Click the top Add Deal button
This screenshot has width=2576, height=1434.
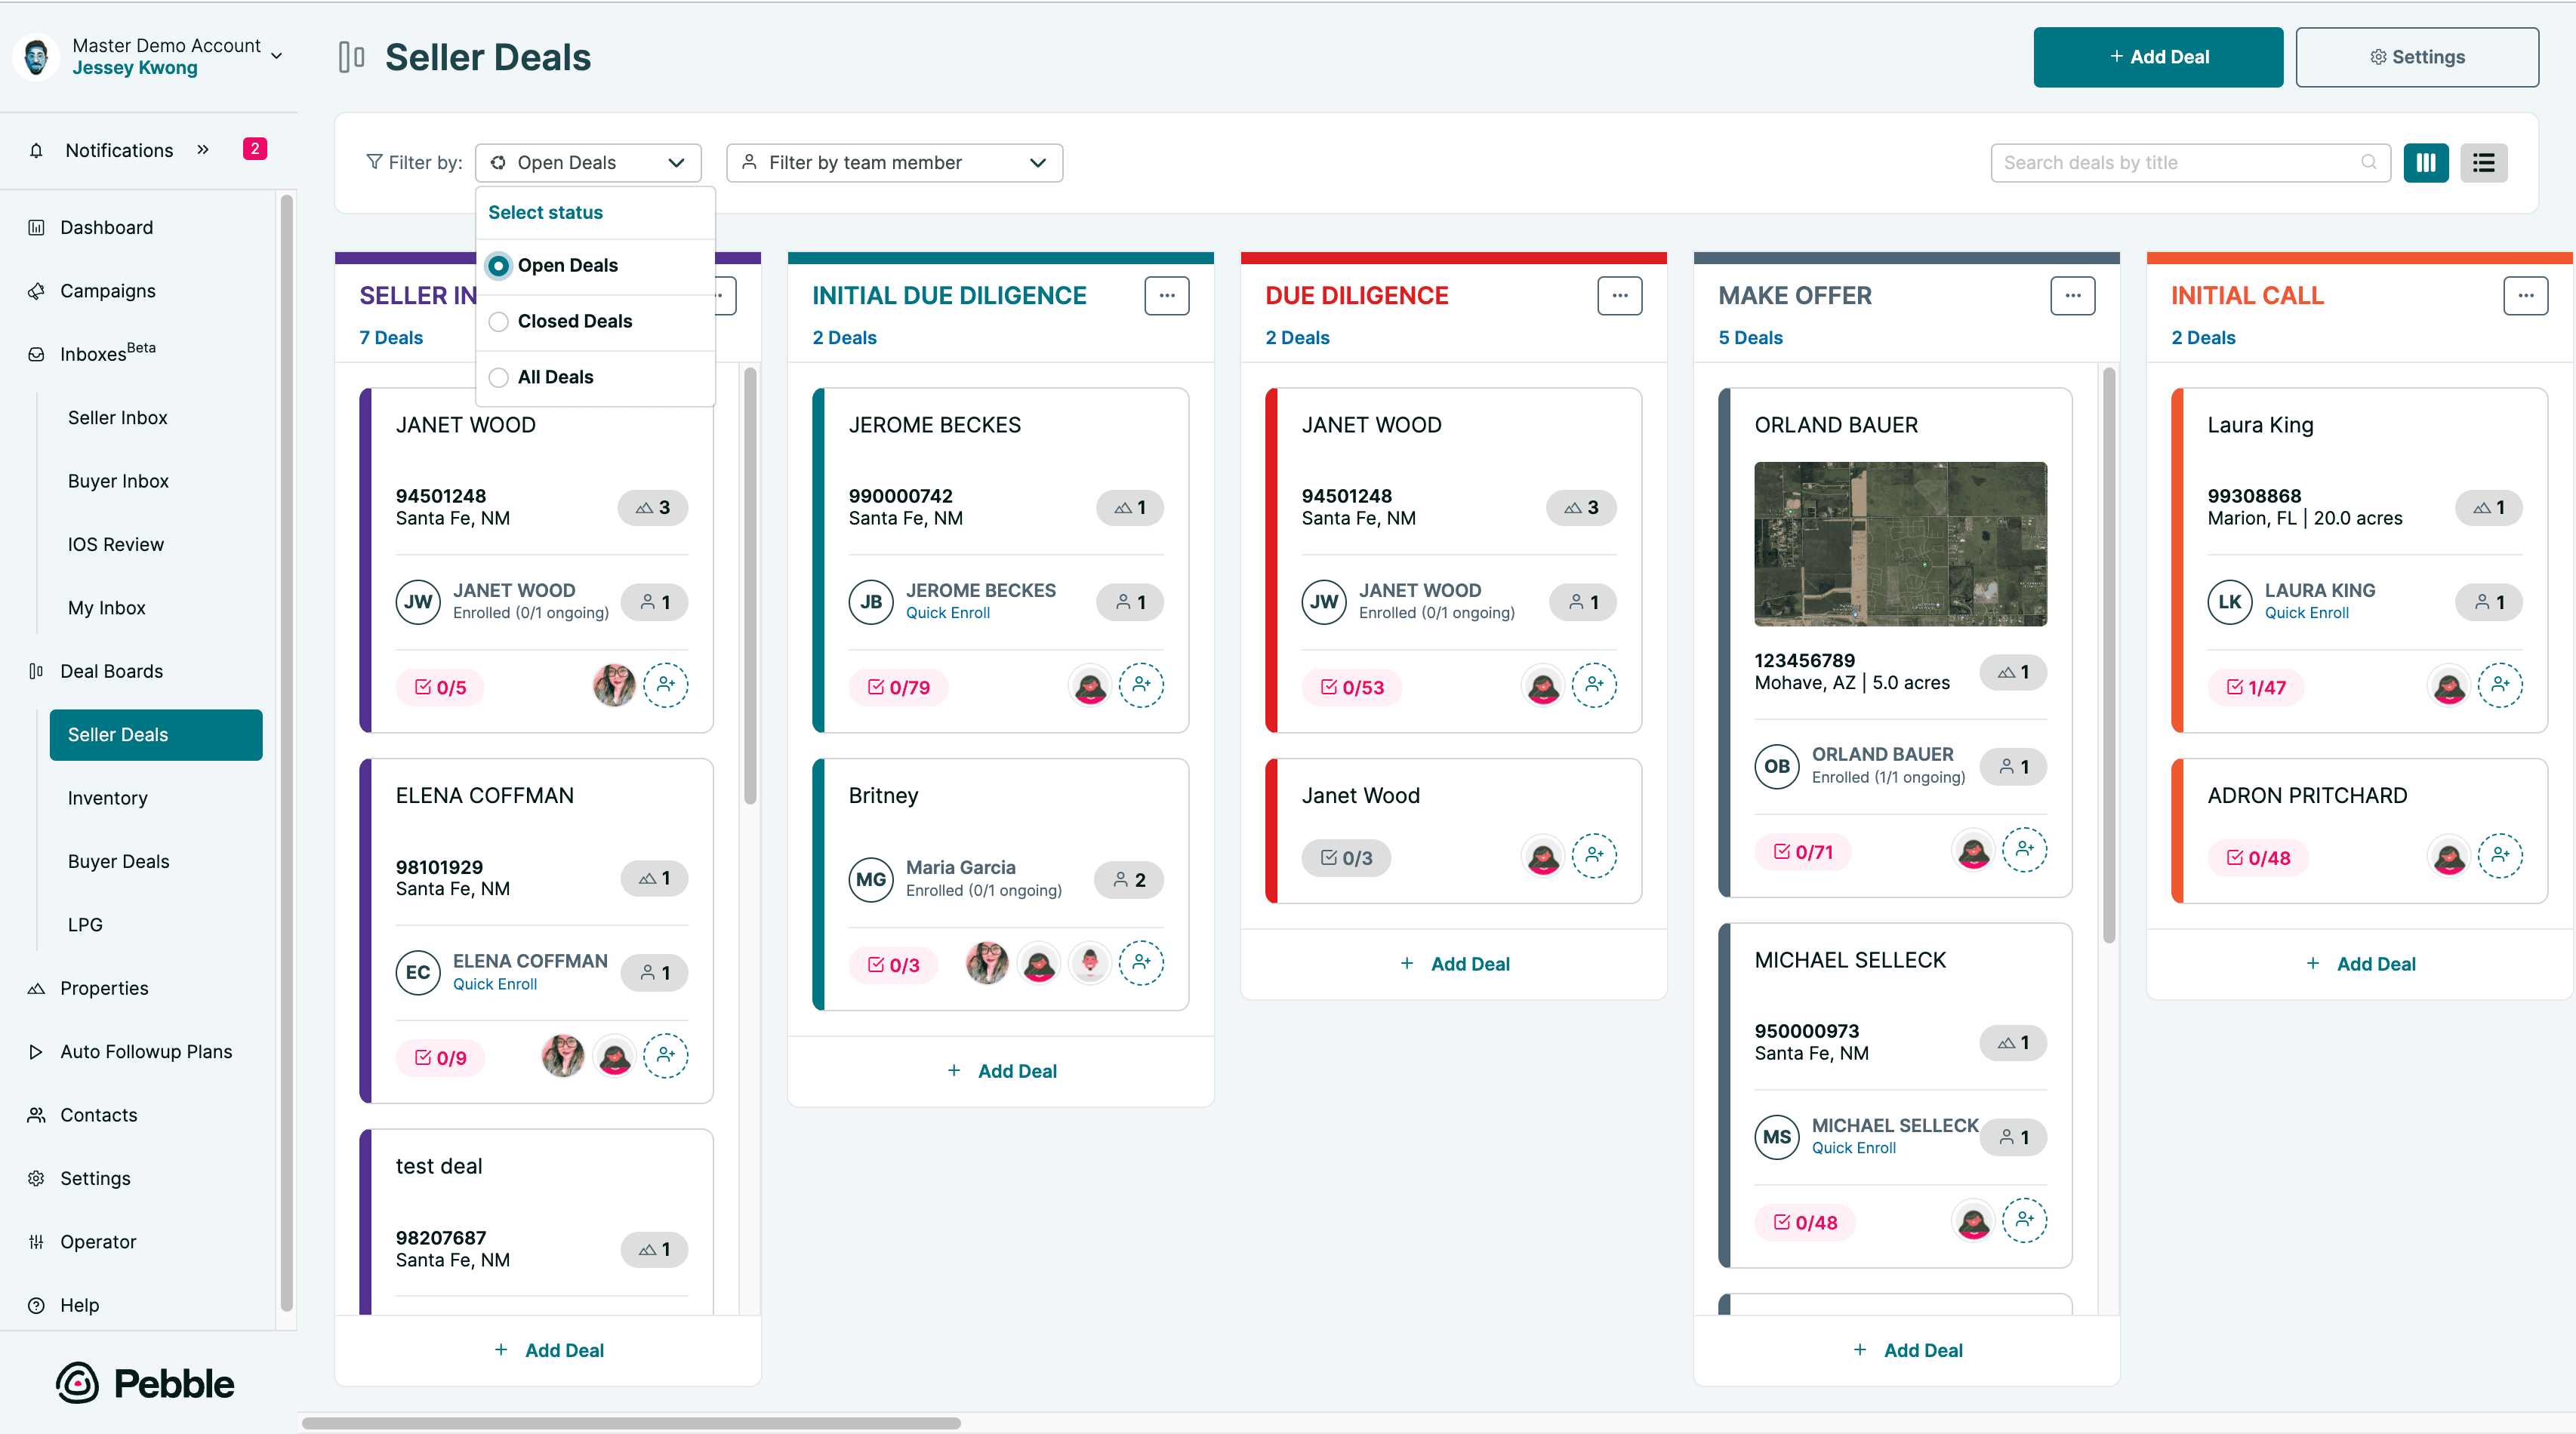(x=2157, y=57)
